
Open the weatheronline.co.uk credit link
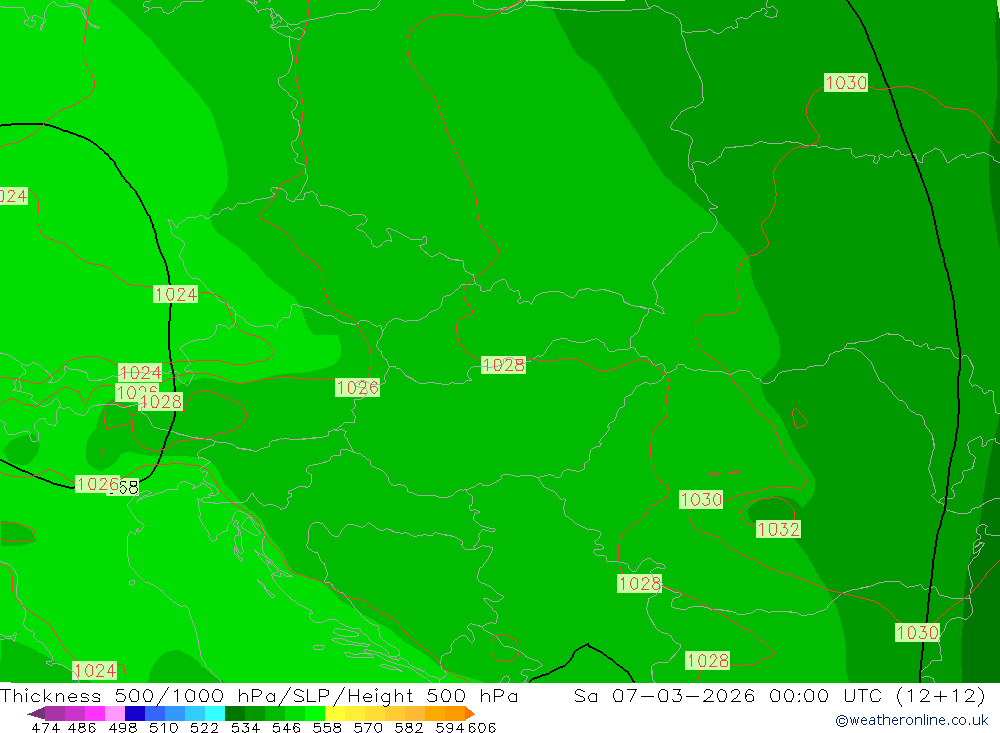(912, 720)
